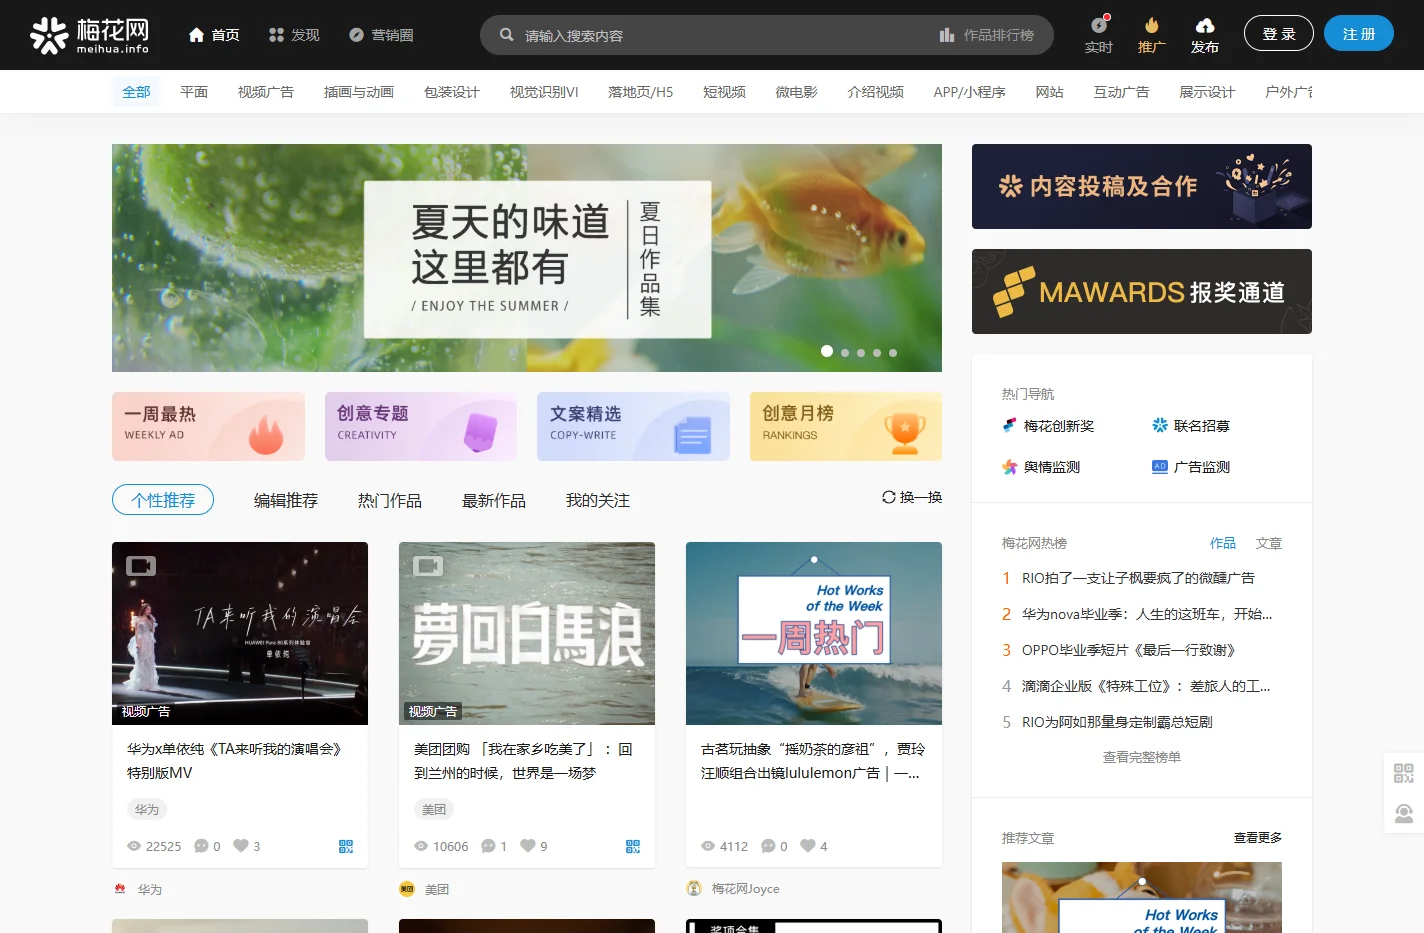Image resolution: width=1424 pixels, height=933 pixels.
Task: Click the 换一换 refresh icon
Action: tap(888, 497)
